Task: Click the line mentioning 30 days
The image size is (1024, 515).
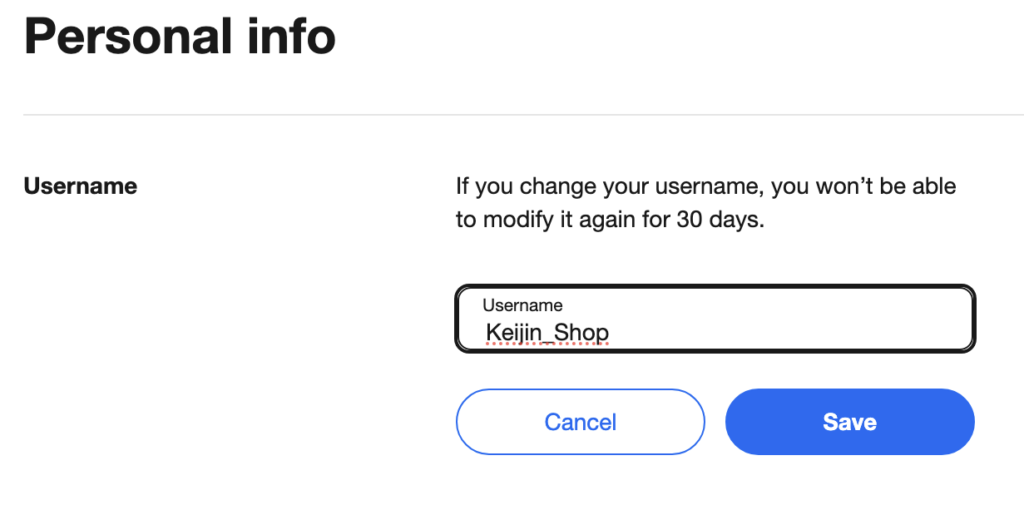Action: 610,220
